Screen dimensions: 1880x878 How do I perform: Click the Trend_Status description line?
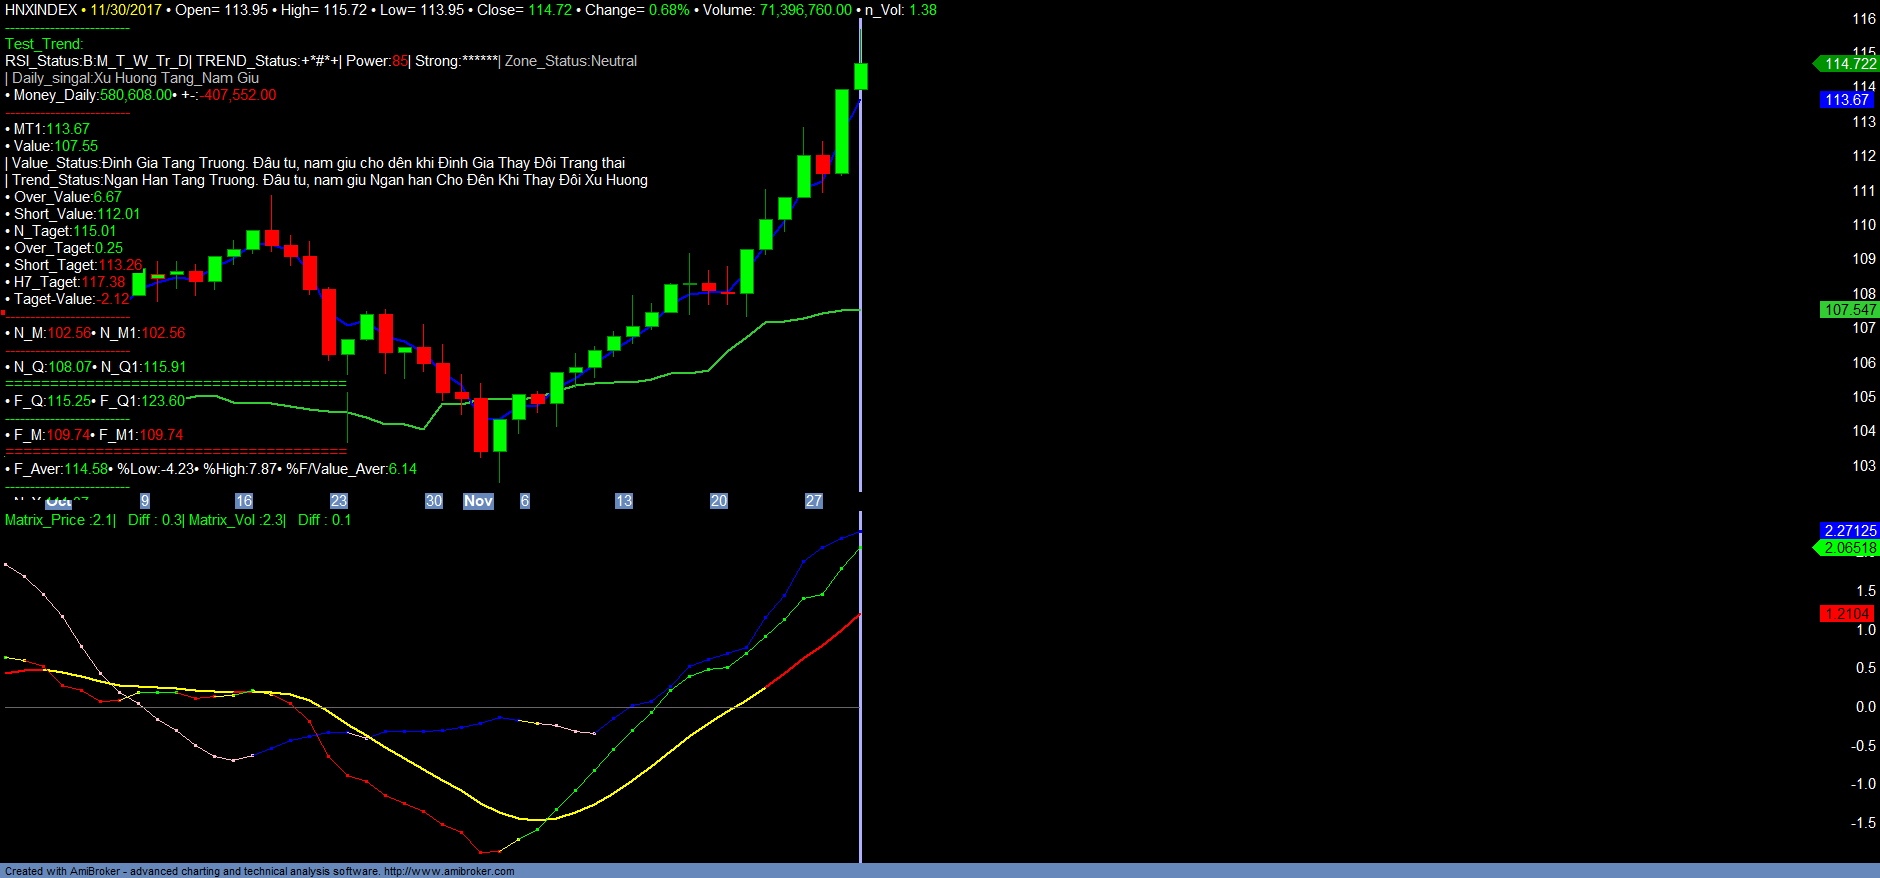pyautogui.click(x=329, y=180)
